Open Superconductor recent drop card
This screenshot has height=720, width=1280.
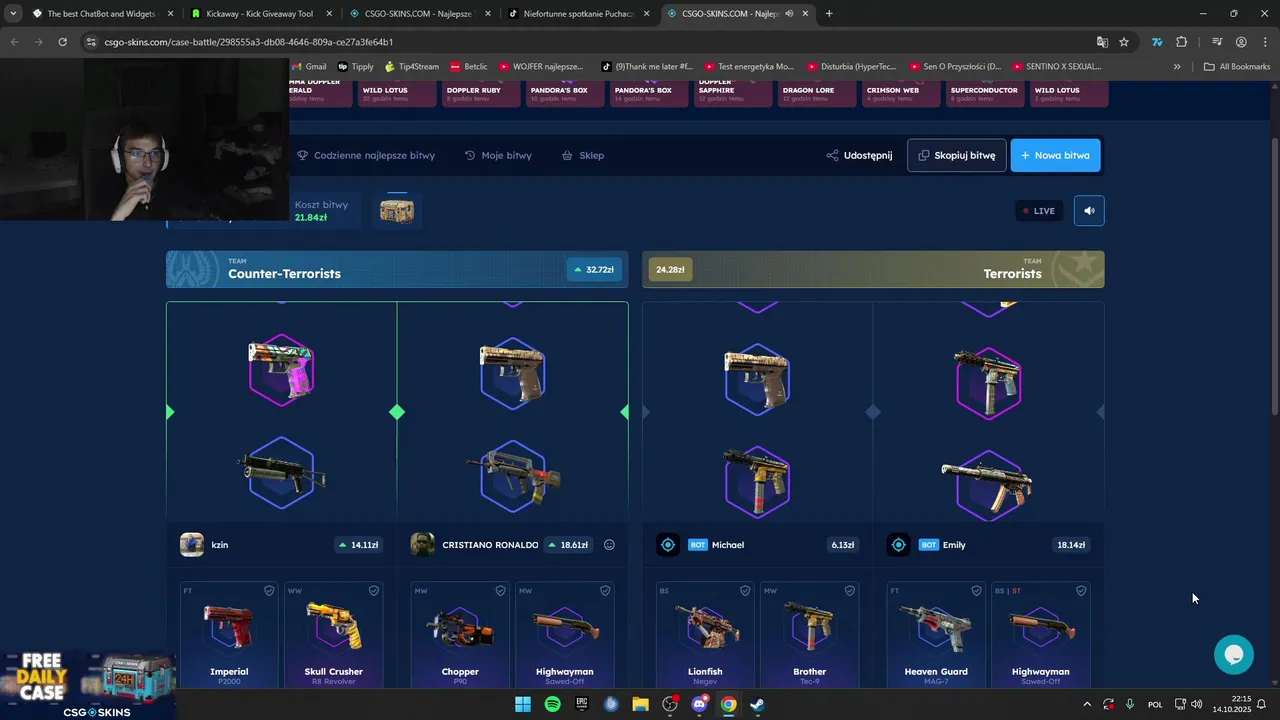coord(984,93)
